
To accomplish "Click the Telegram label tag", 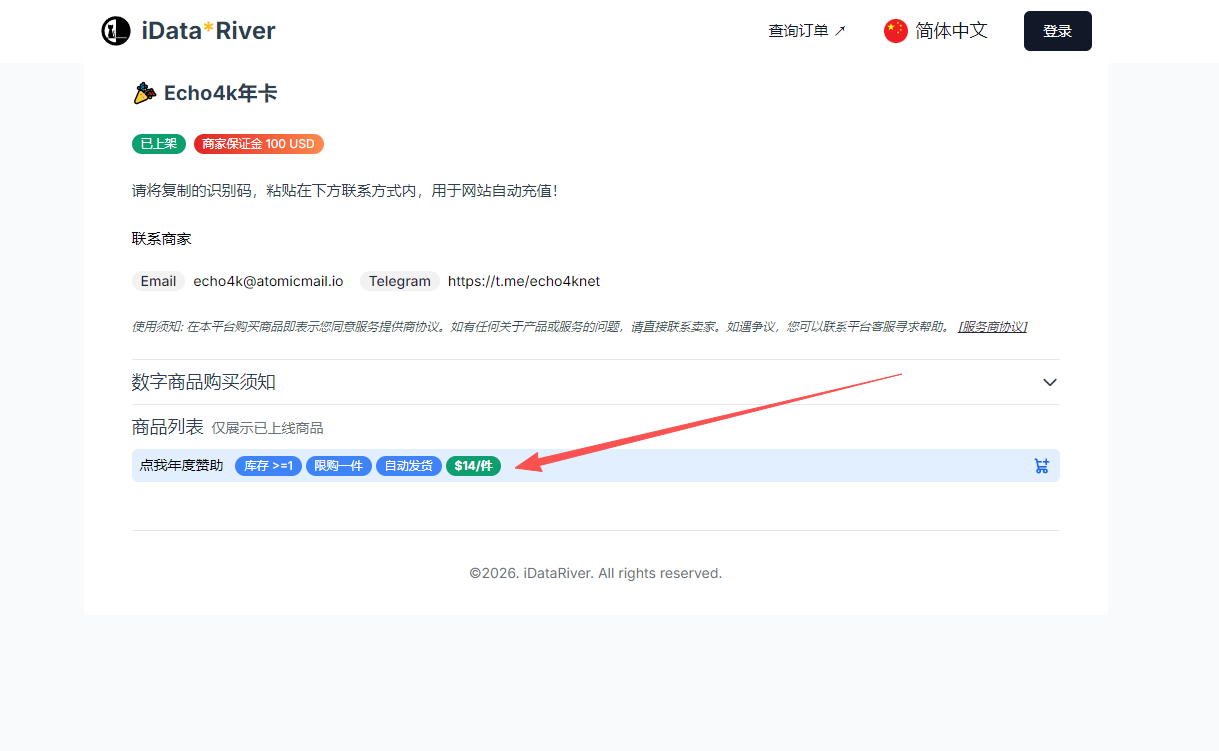I will pyautogui.click(x=400, y=281).
